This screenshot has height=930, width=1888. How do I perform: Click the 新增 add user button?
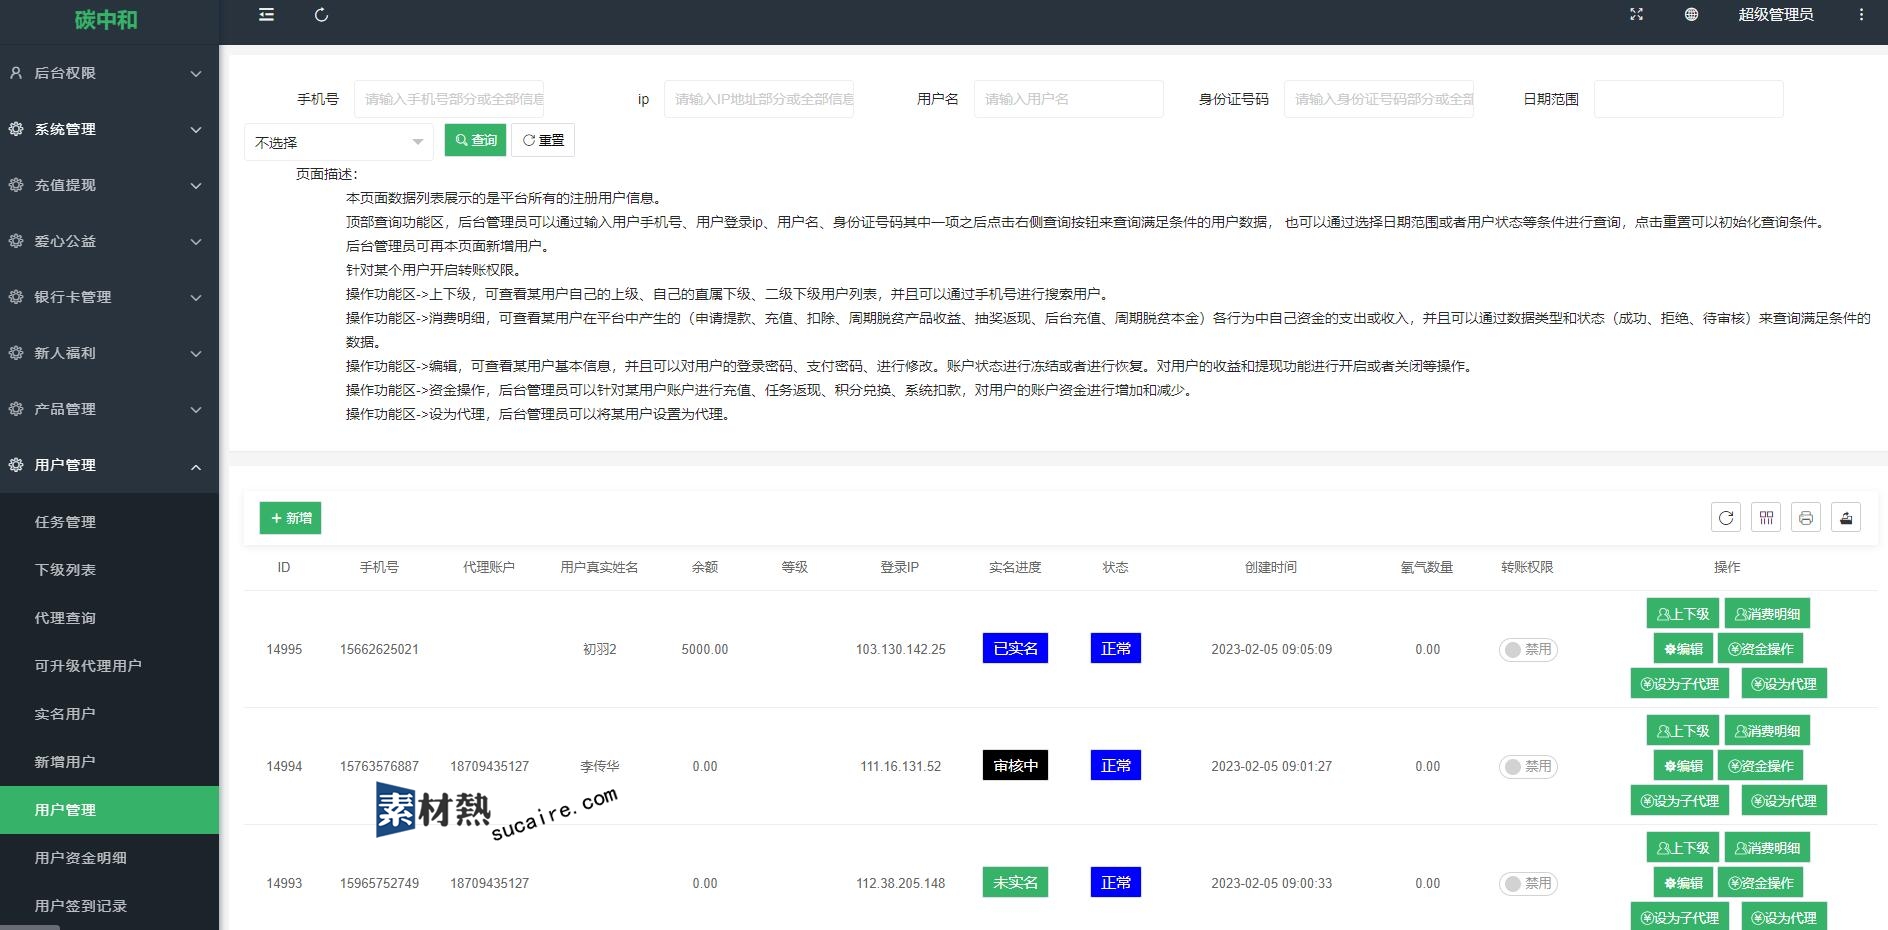click(291, 518)
